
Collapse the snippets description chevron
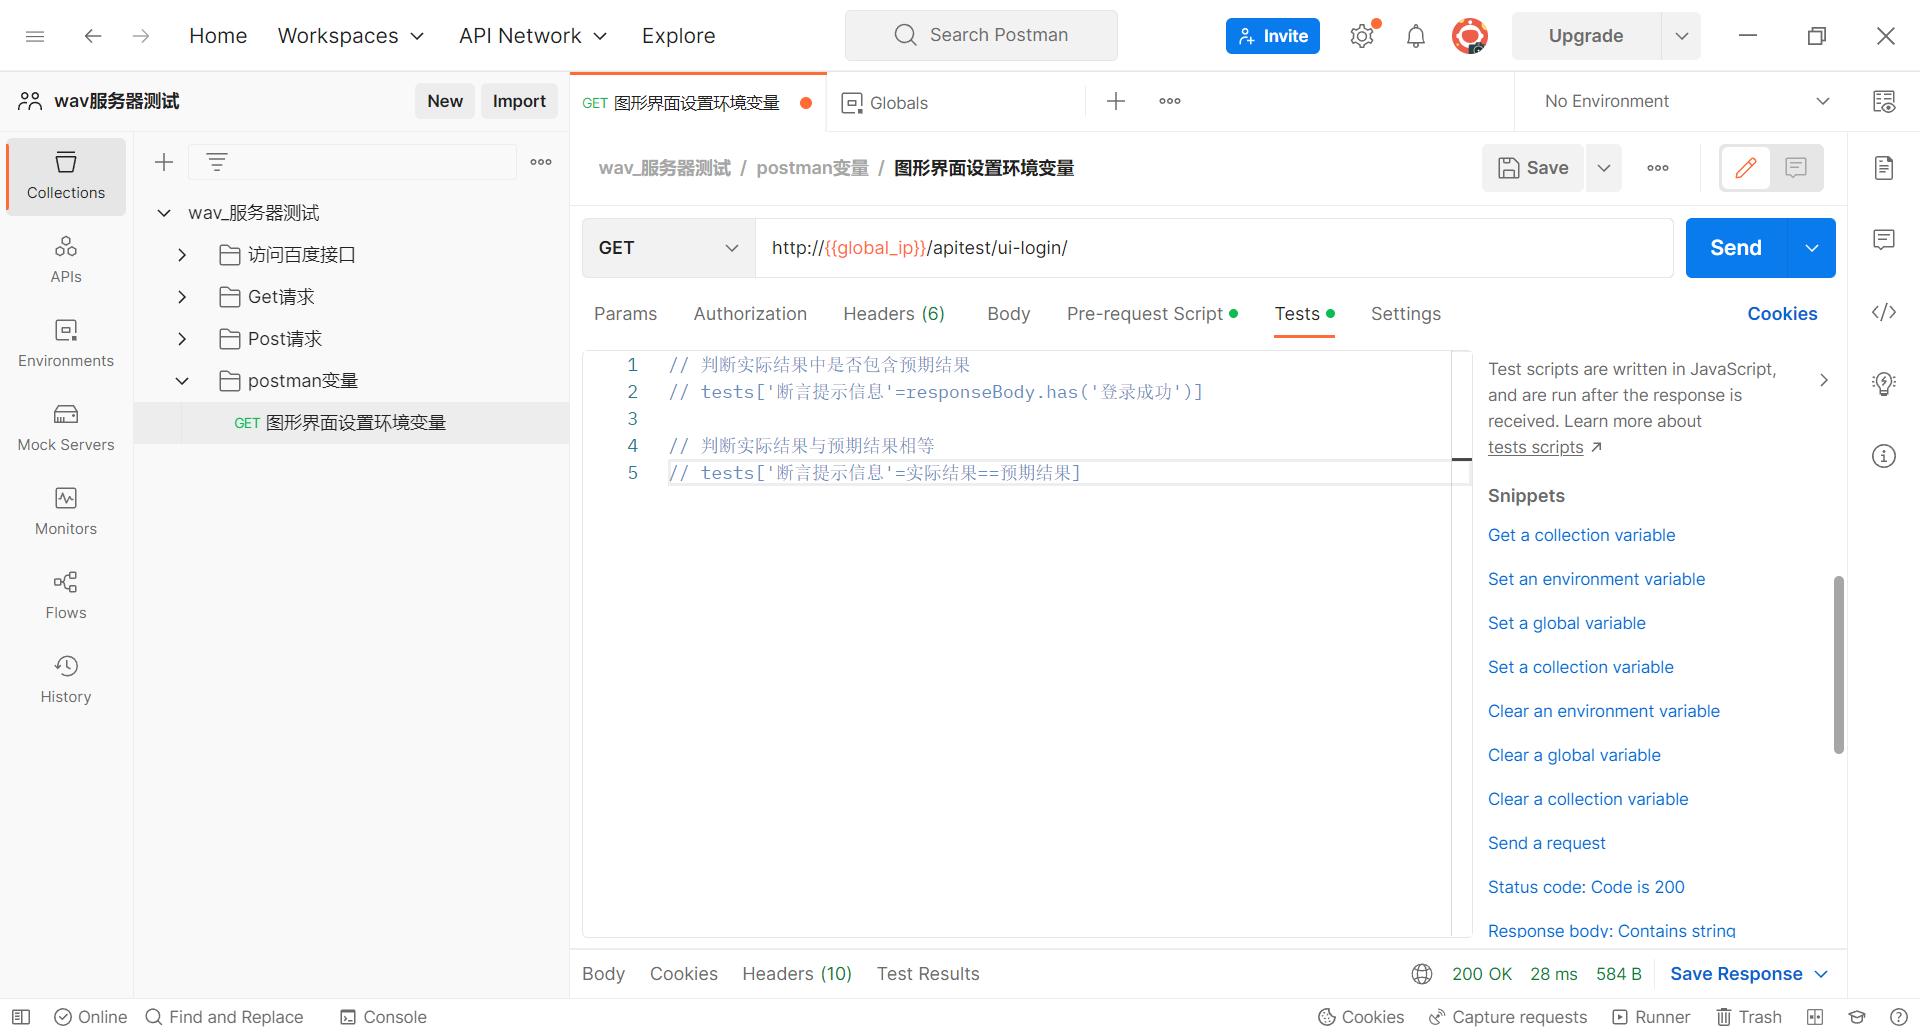coord(1824,380)
